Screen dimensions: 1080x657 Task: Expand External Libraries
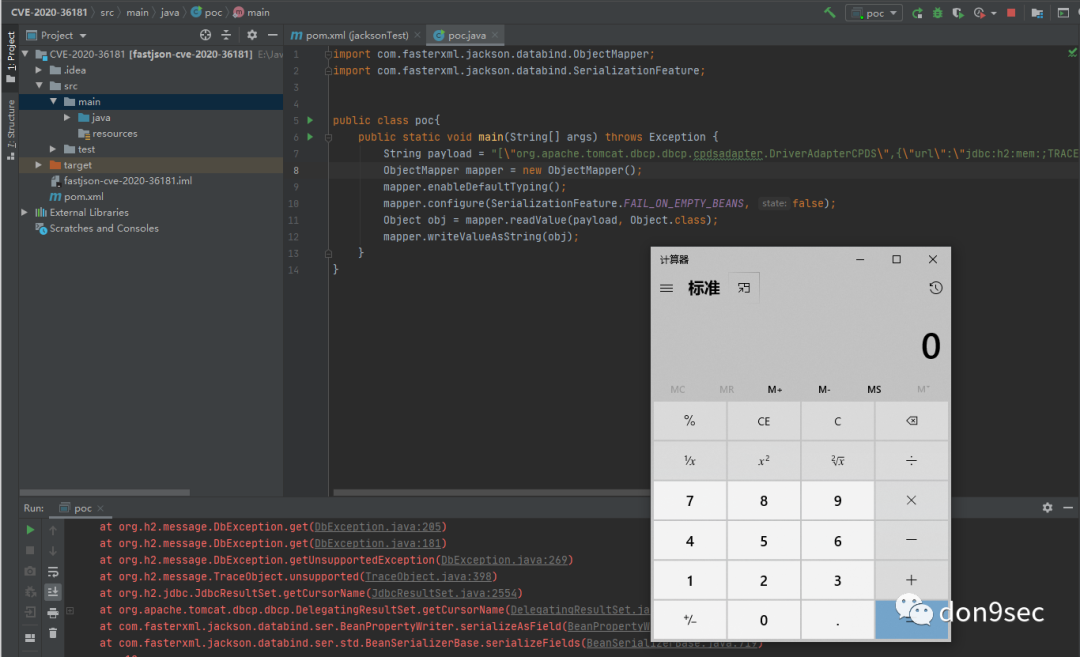coord(25,212)
